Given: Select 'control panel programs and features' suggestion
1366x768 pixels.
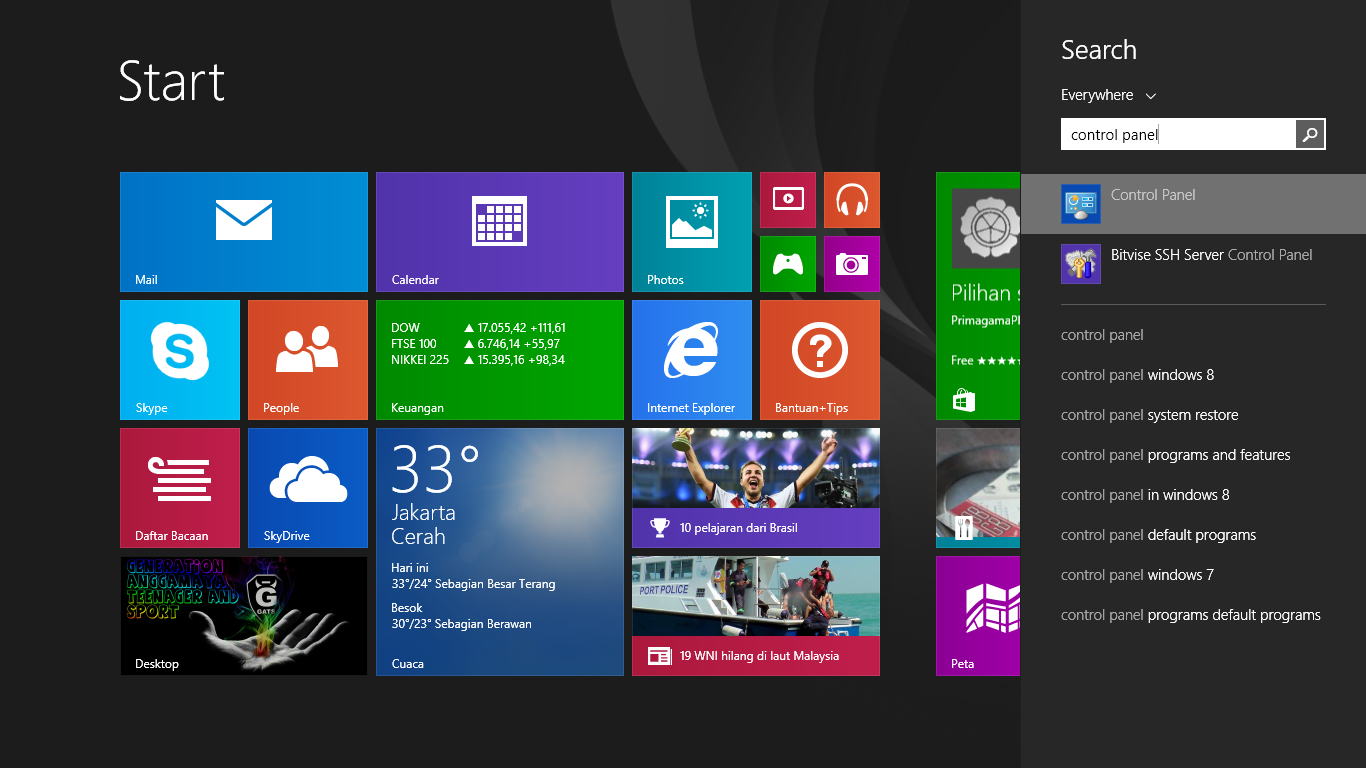Looking at the screenshot, I should 1176,455.
